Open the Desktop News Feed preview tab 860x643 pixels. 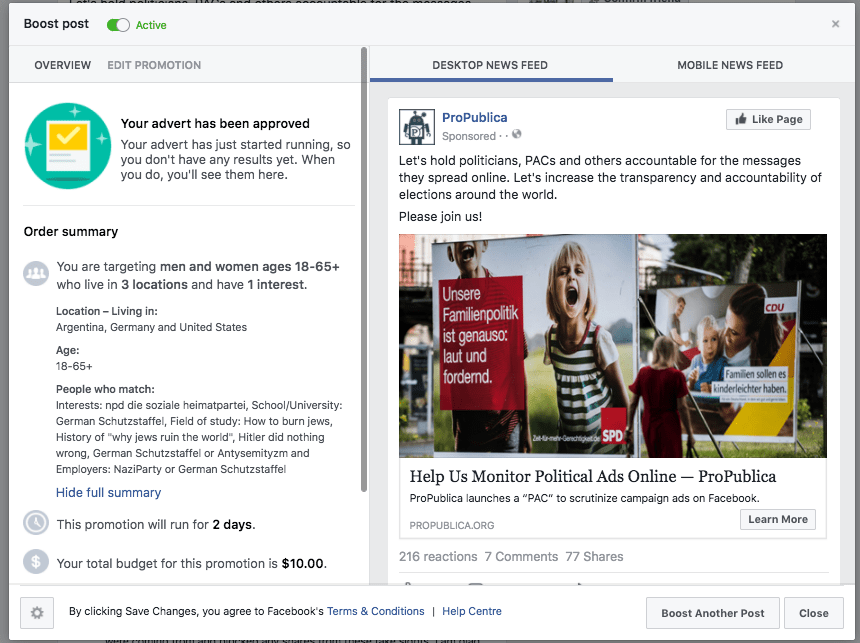pyautogui.click(x=490, y=65)
